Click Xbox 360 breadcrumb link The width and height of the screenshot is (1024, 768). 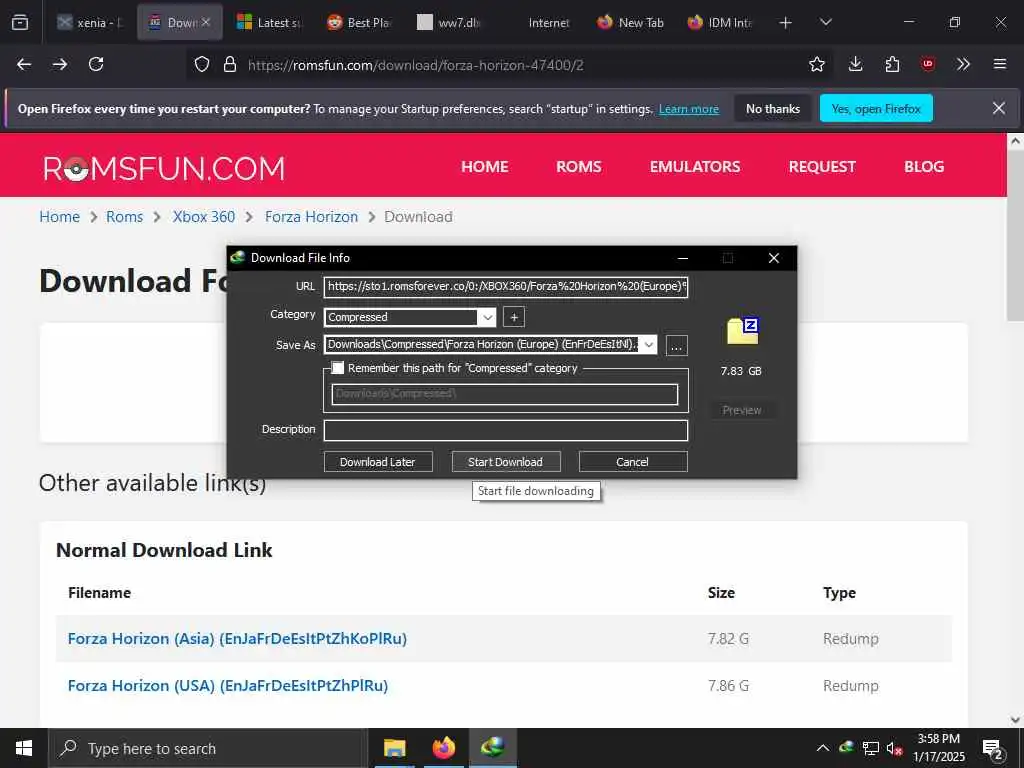coord(204,217)
